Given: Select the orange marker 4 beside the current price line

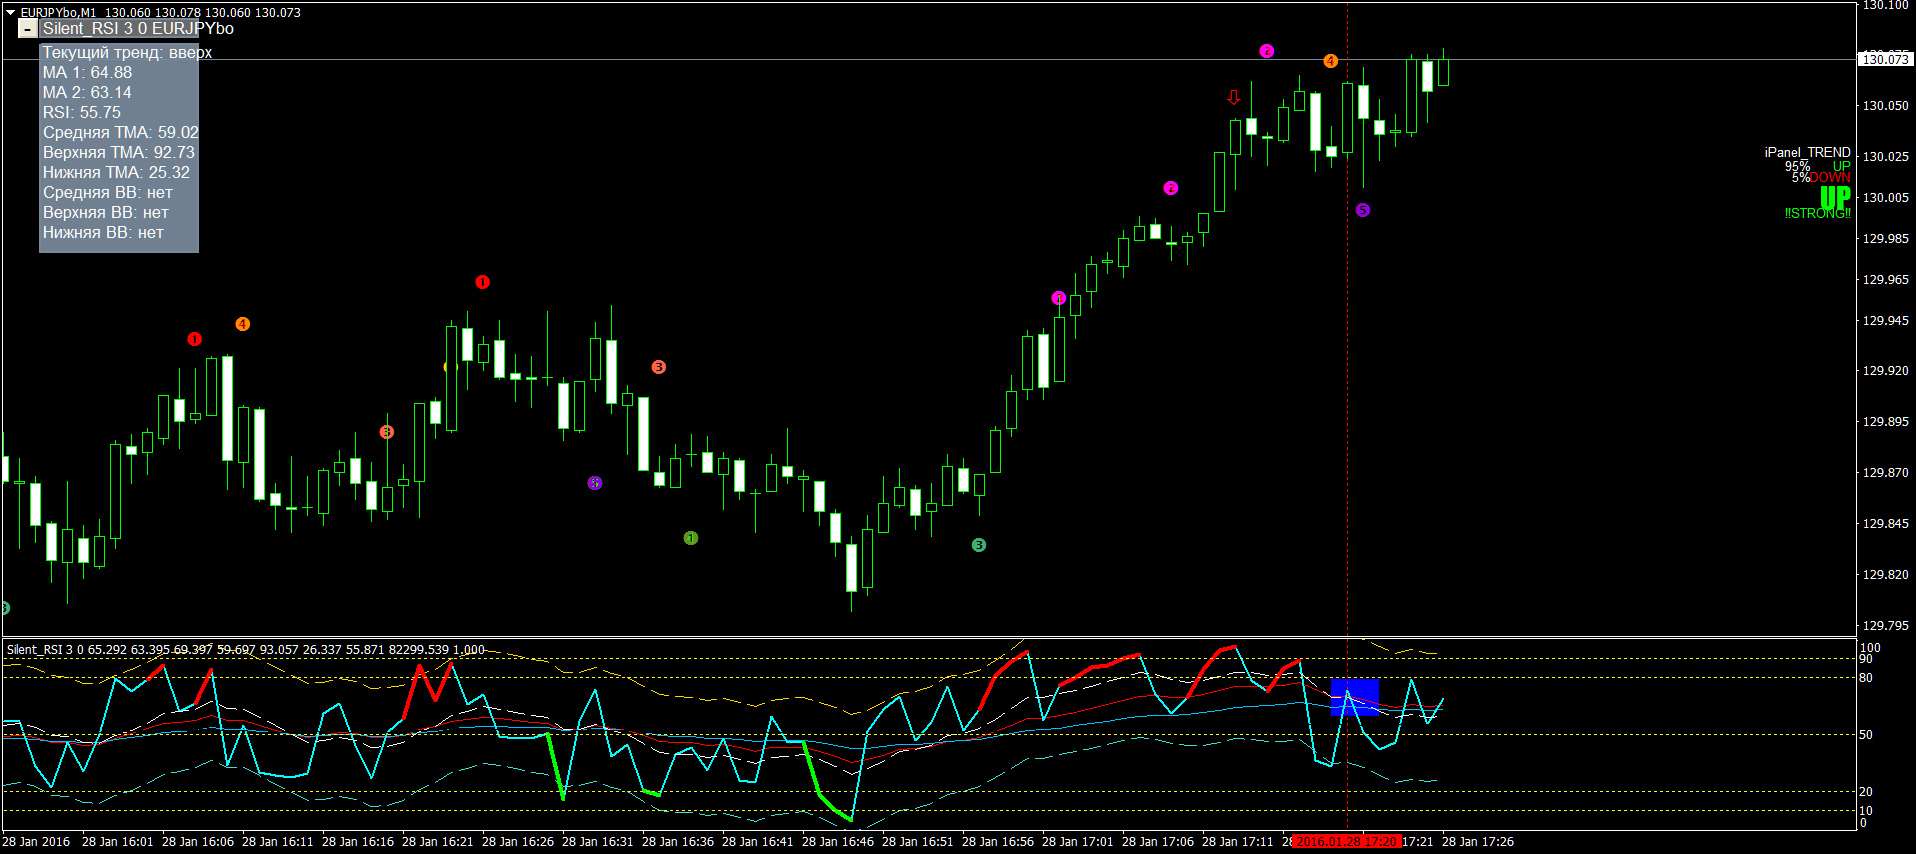Looking at the screenshot, I should [x=1330, y=61].
